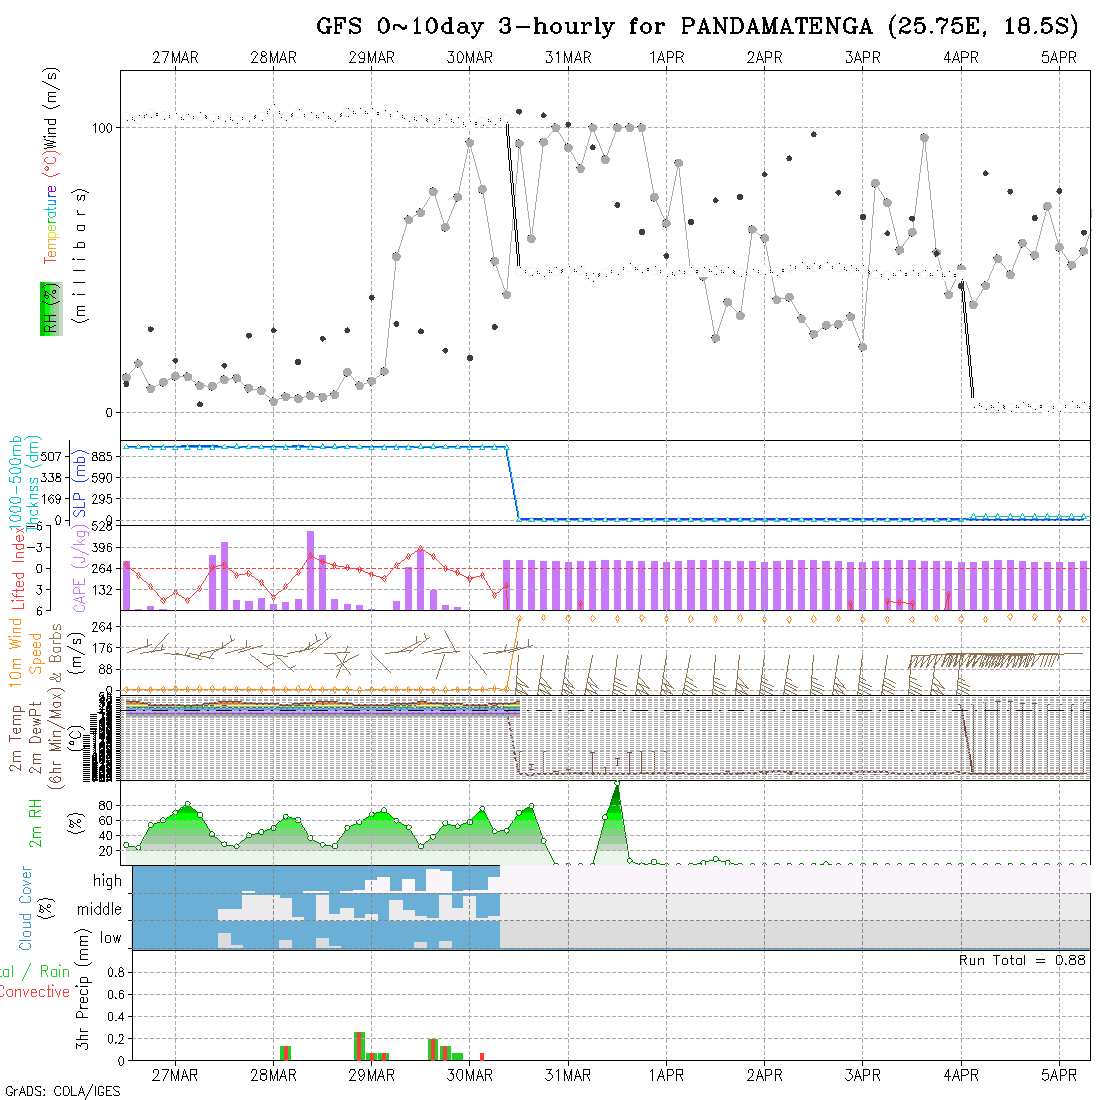Select the 27MAR label on top axis
1100x1100 pixels.
[175, 58]
